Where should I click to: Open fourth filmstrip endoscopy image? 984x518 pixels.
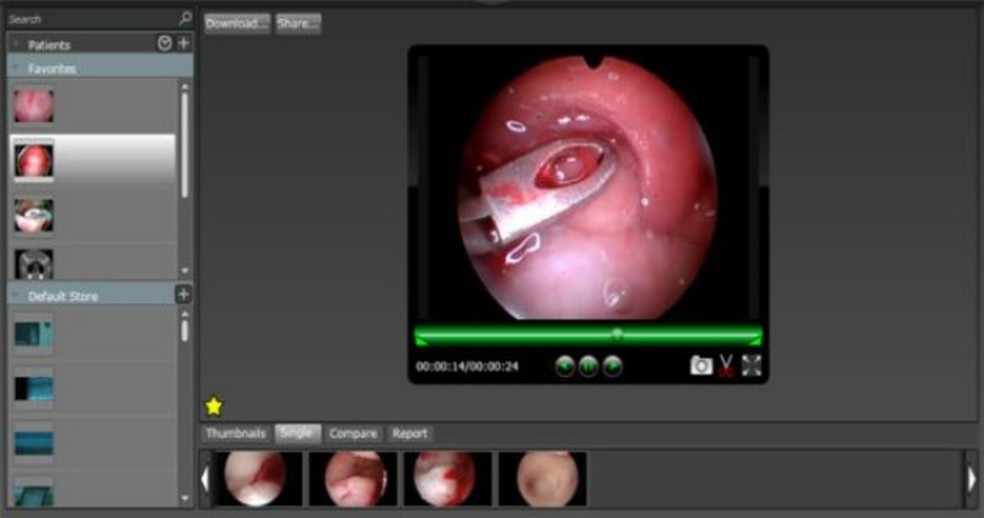coord(543,478)
